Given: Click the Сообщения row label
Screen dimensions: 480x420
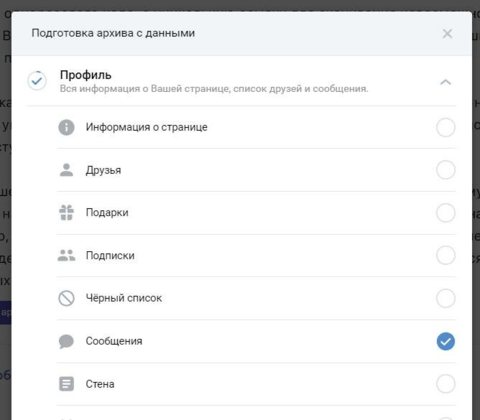Looking at the screenshot, I should coord(114,341).
